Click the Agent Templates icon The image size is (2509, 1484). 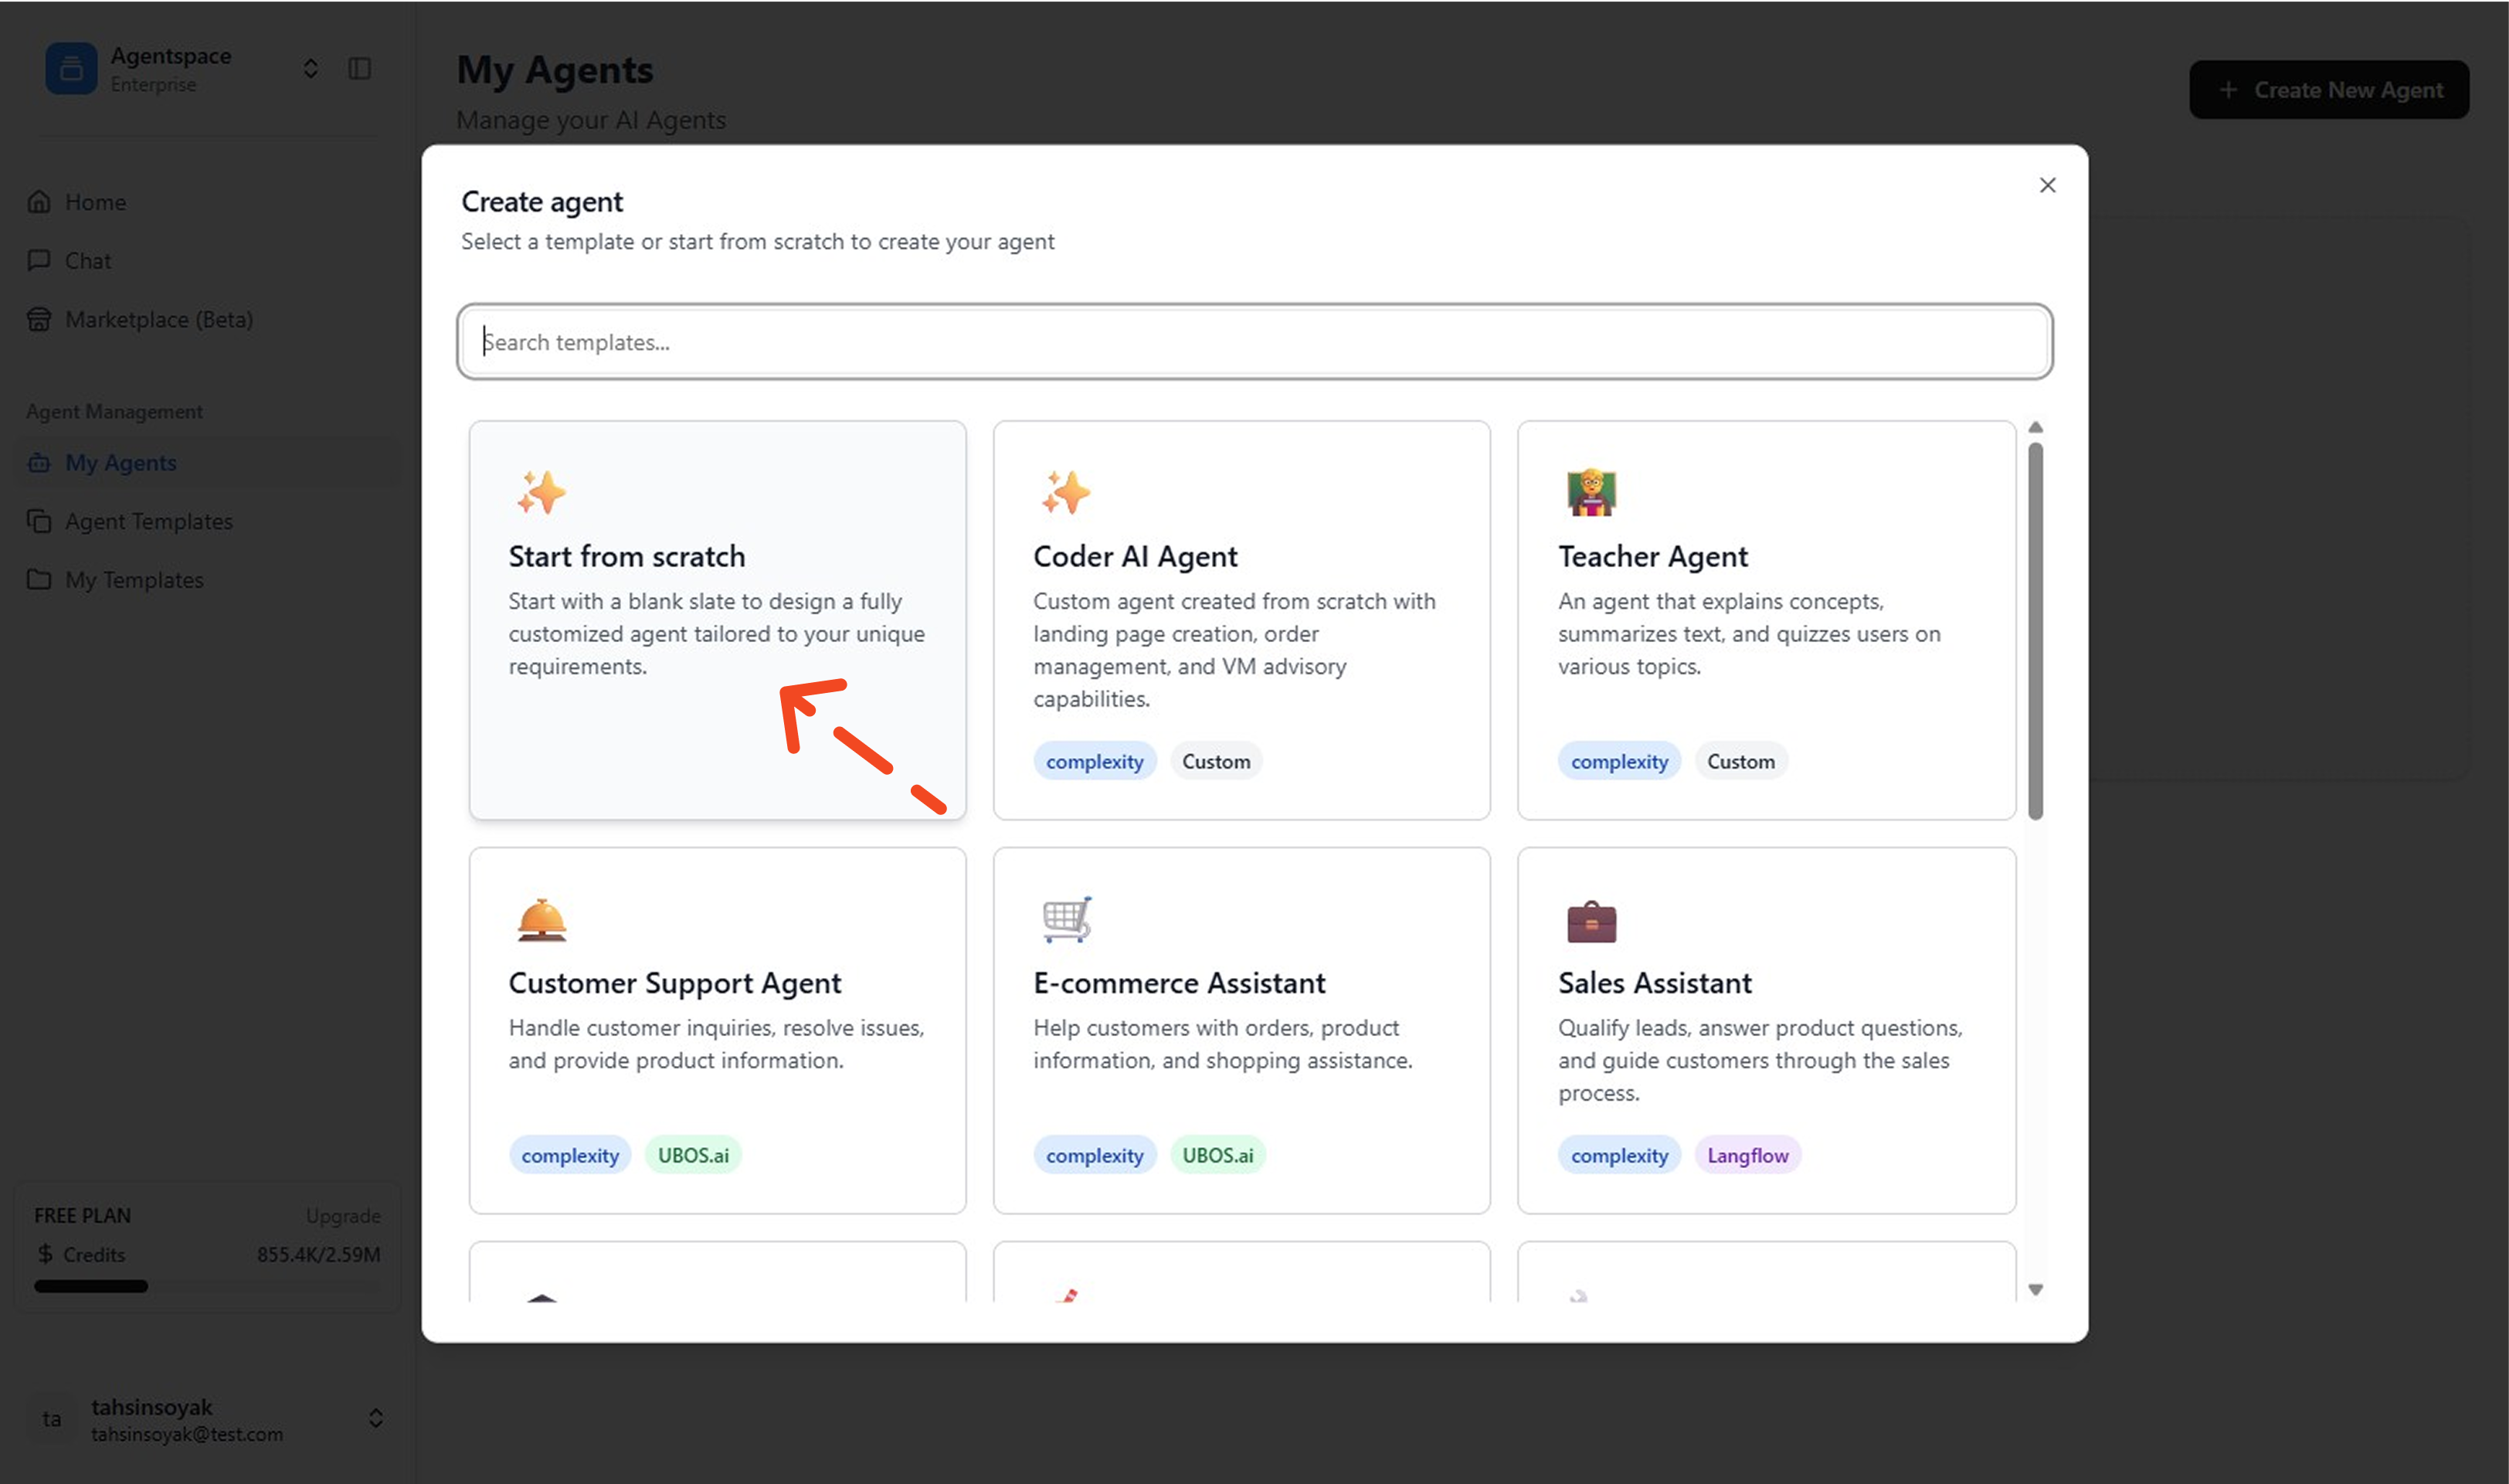point(39,521)
